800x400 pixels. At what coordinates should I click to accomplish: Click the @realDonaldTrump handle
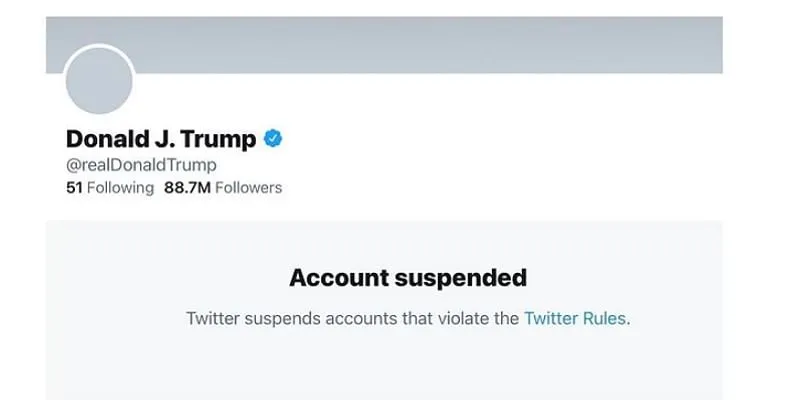click(x=141, y=165)
